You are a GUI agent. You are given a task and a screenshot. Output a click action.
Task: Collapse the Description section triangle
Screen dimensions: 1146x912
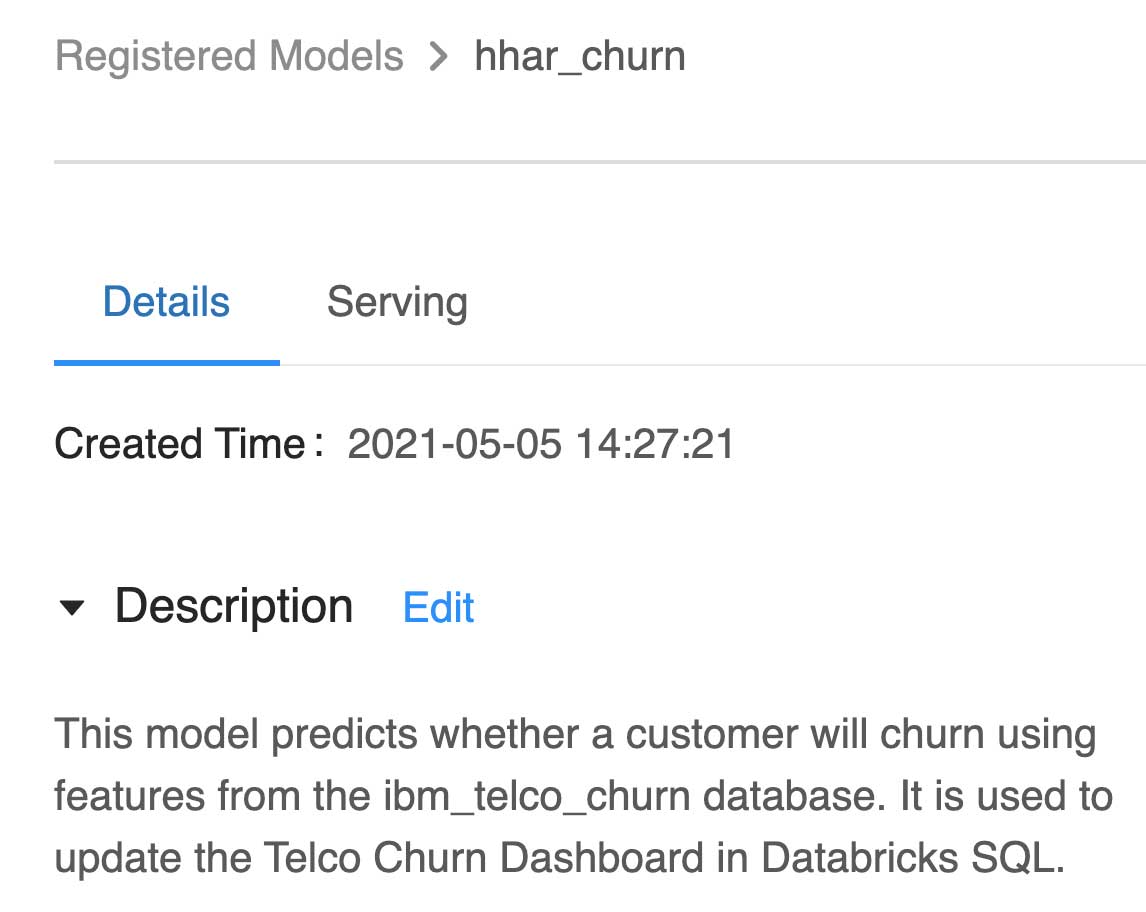72,608
